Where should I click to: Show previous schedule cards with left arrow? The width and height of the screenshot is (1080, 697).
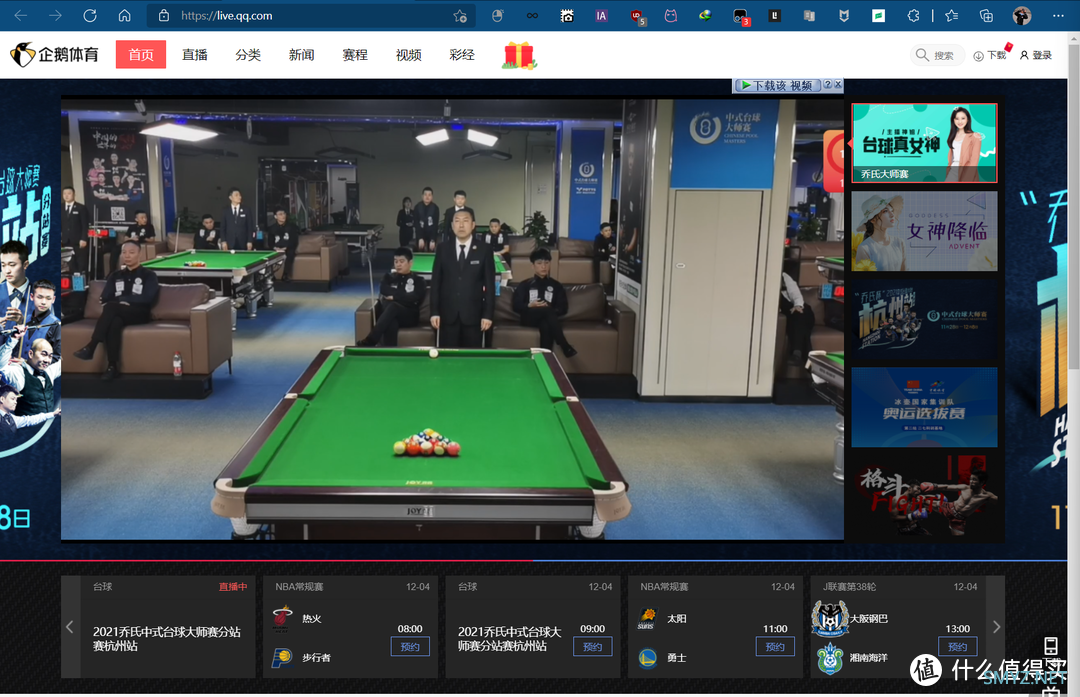70,627
